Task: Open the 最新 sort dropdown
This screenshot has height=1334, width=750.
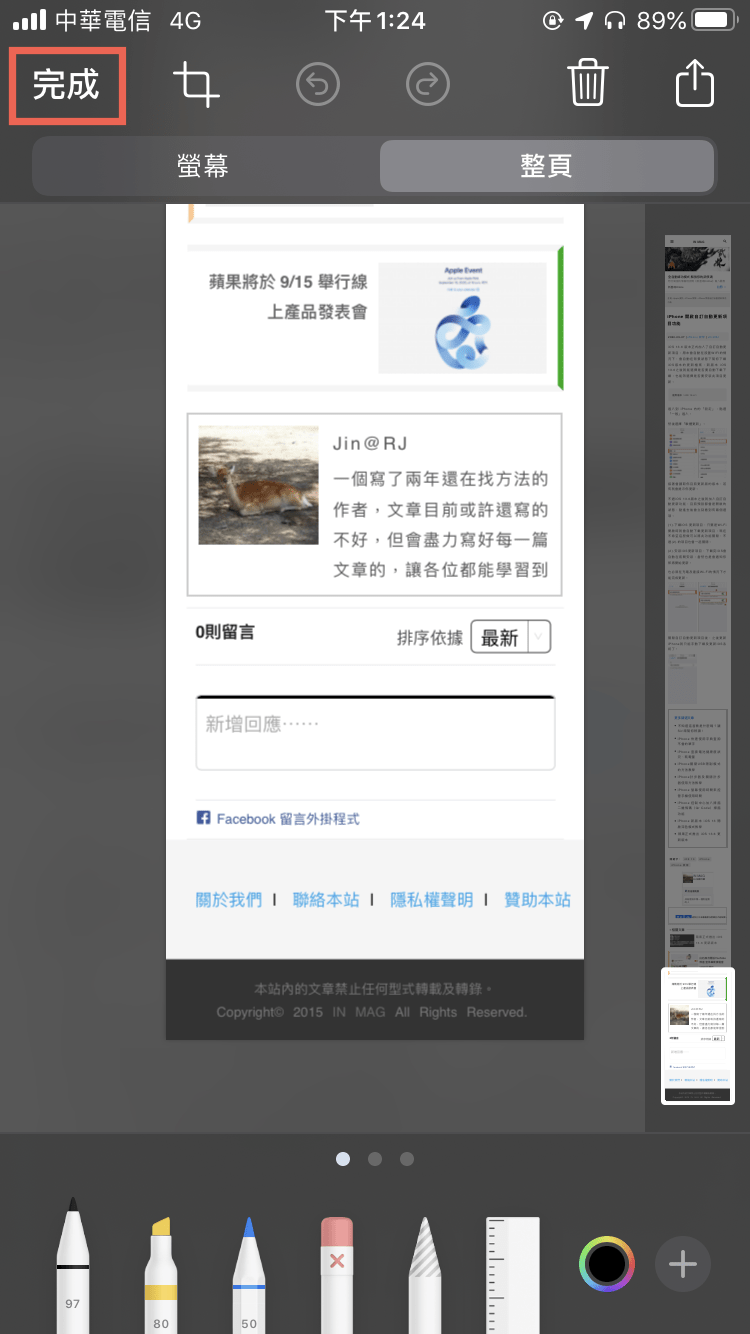Action: (511, 637)
